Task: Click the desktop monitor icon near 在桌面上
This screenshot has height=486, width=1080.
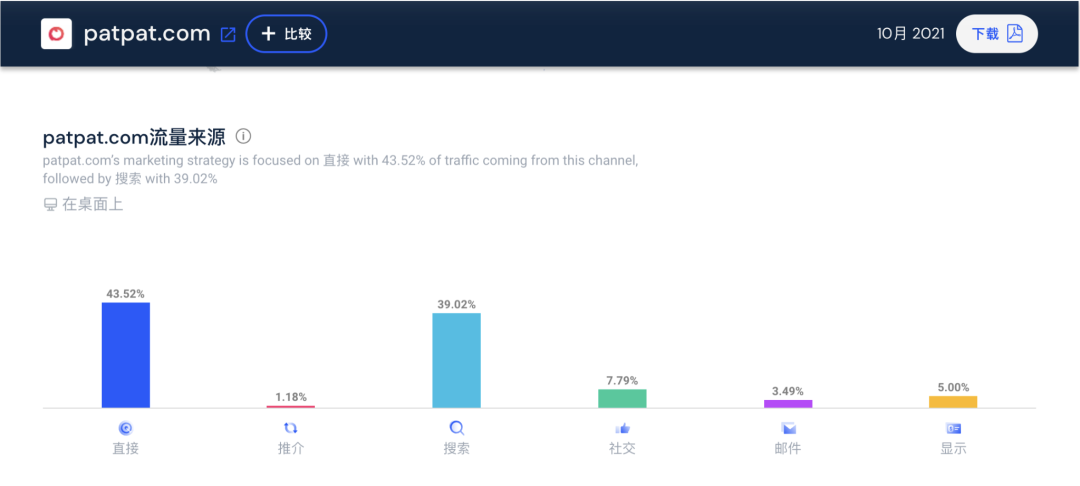Action: pos(50,205)
